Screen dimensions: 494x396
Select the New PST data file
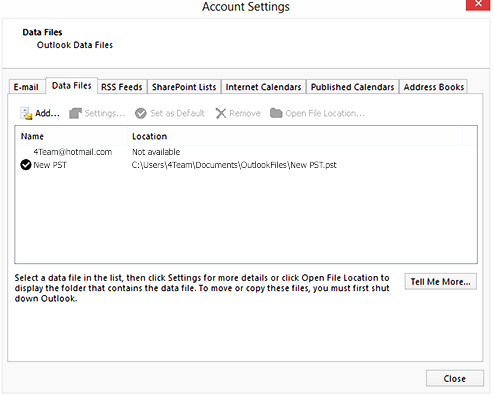click(246, 165)
